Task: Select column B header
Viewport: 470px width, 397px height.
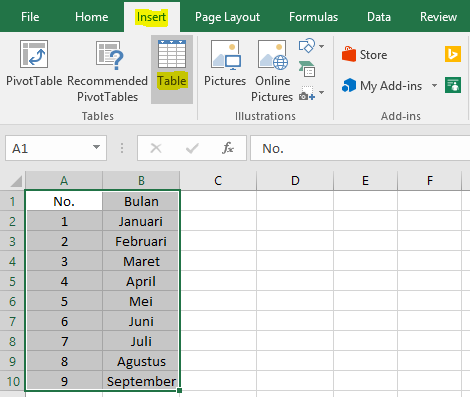Action: 141,180
